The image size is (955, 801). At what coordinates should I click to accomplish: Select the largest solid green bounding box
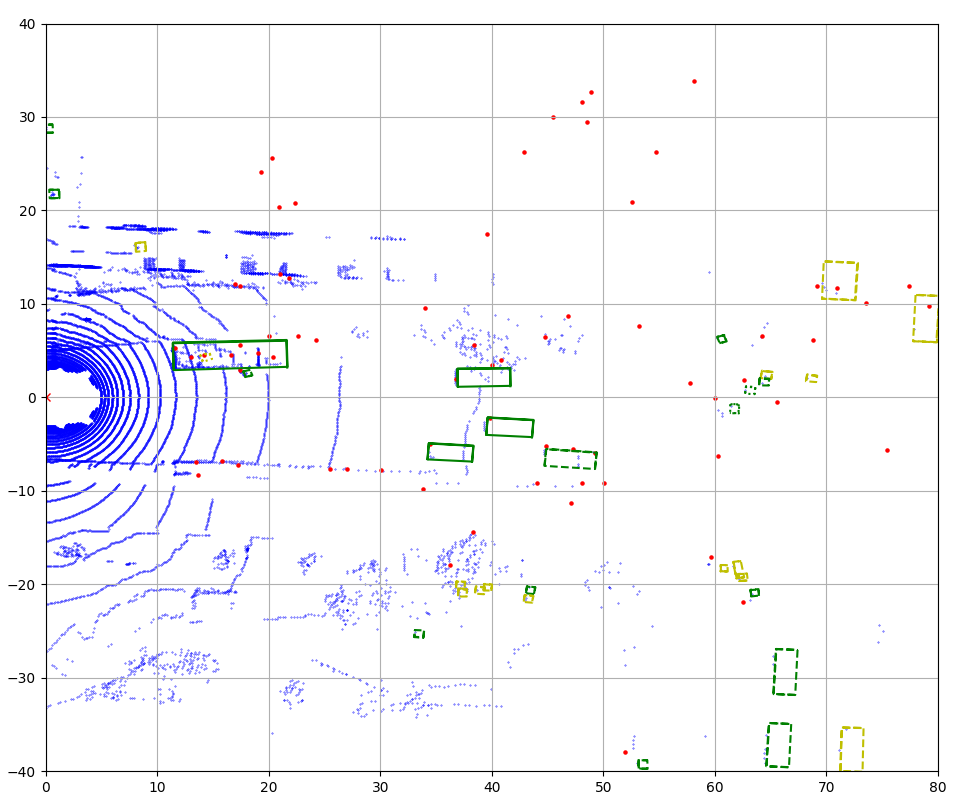click(230, 355)
